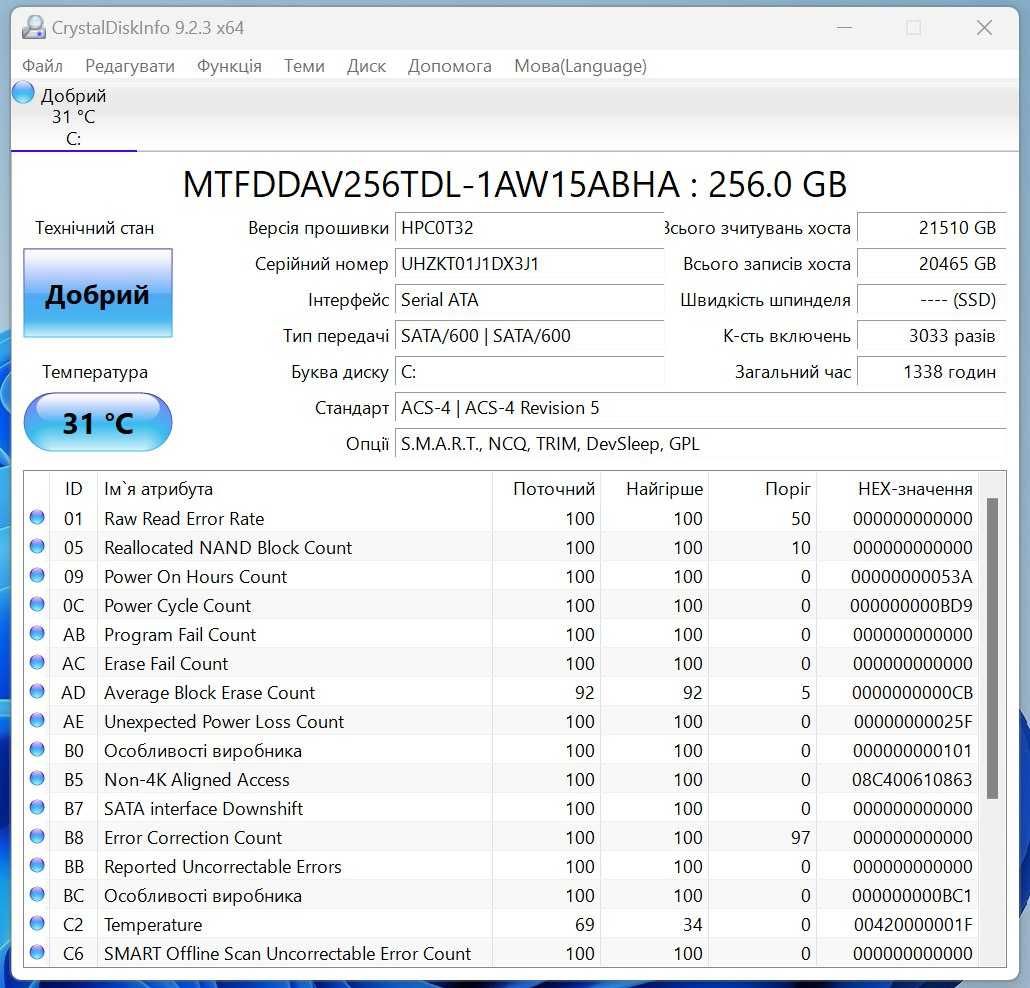The height and width of the screenshot is (988, 1030).
Task: Open the Файл menu
Action: [43, 66]
